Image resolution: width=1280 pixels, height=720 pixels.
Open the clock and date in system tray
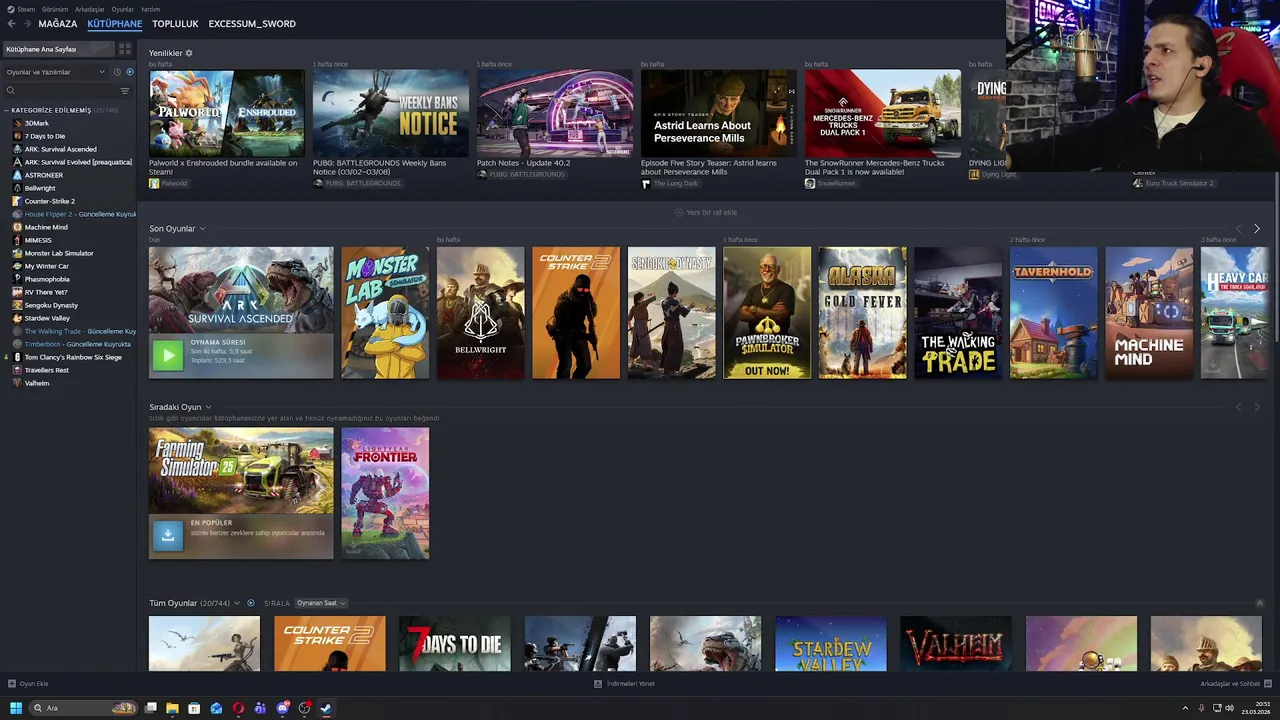pos(1256,708)
